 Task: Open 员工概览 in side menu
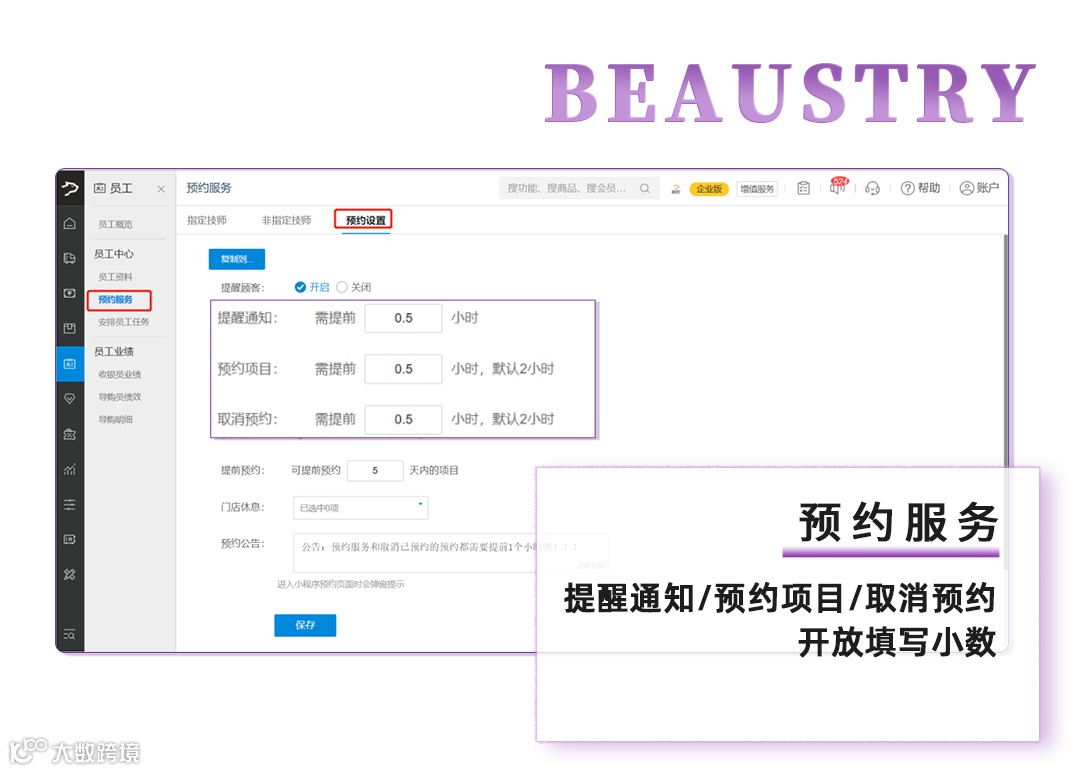[x=115, y=225]
